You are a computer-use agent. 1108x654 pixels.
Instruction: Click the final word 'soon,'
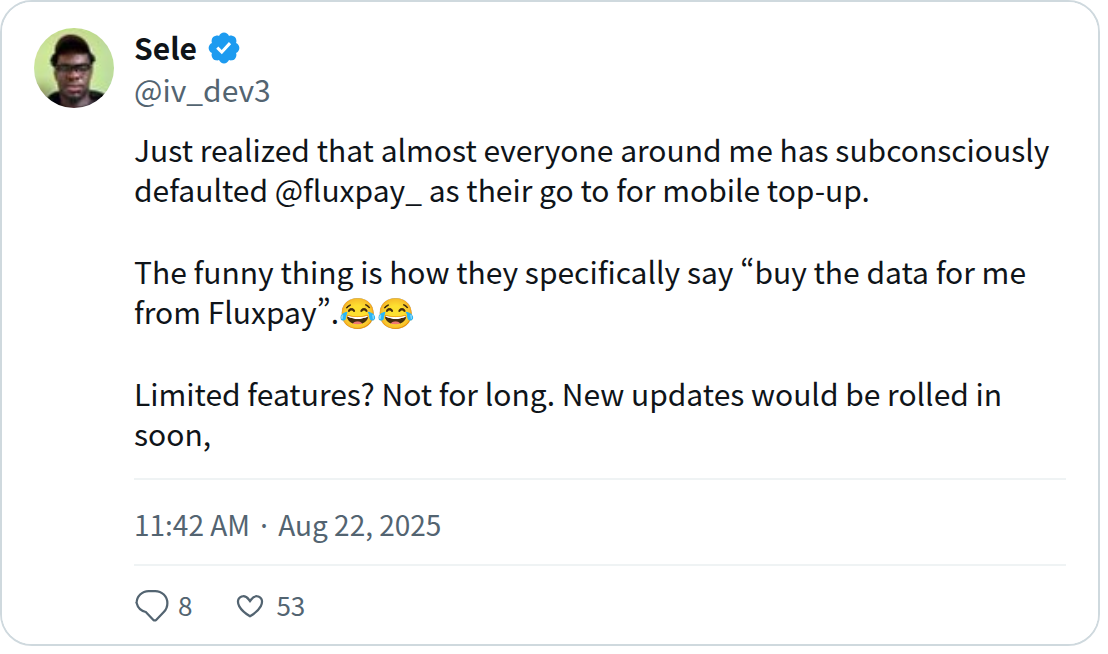[172, 436]
